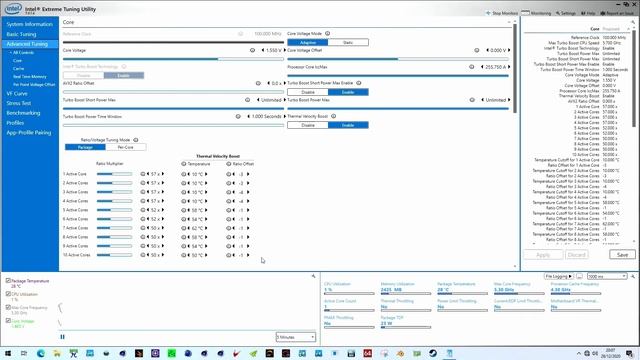Viewport: 640px width, 360px height.
Task: Select Cache under All Controls
Action: coord(19,69)
